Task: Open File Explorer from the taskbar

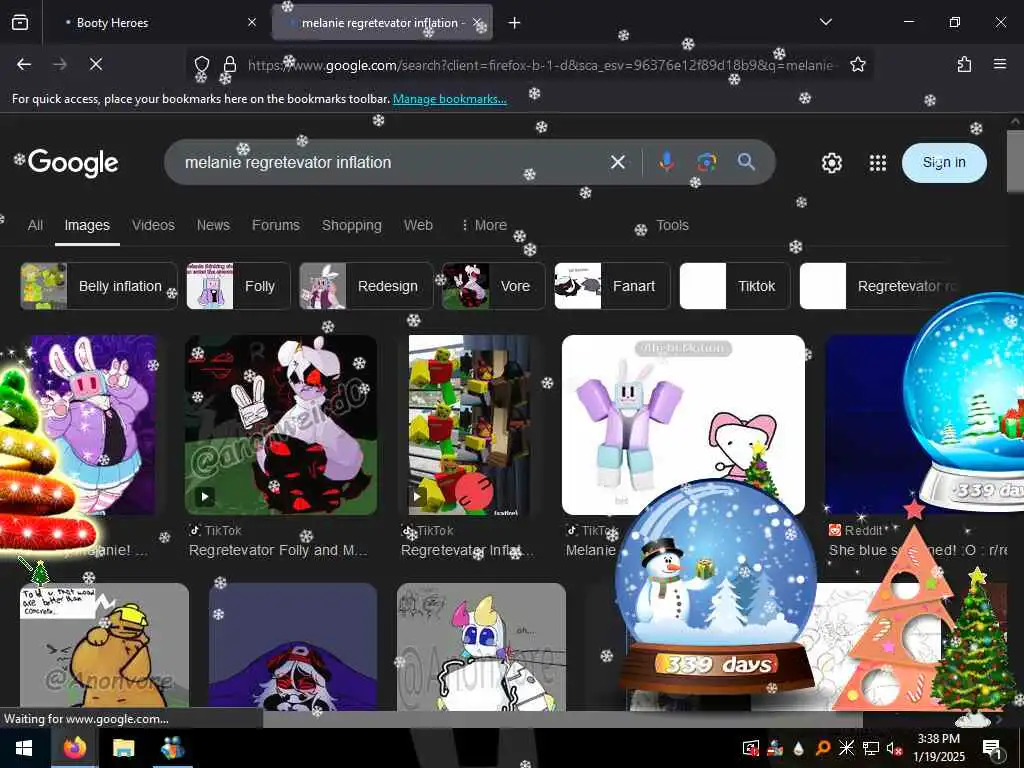Action: [x=123, y=748]
